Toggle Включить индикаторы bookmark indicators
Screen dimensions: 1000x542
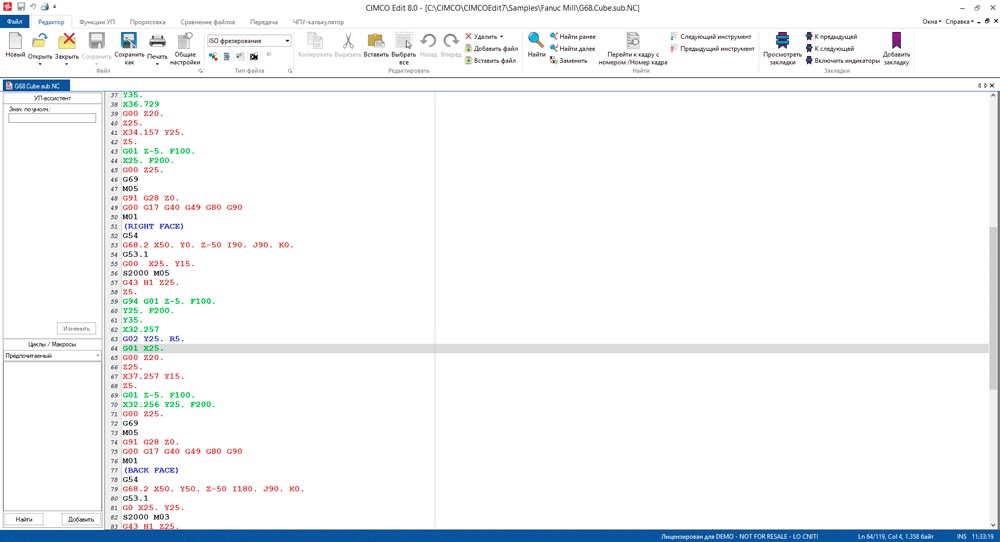(842, 61)
